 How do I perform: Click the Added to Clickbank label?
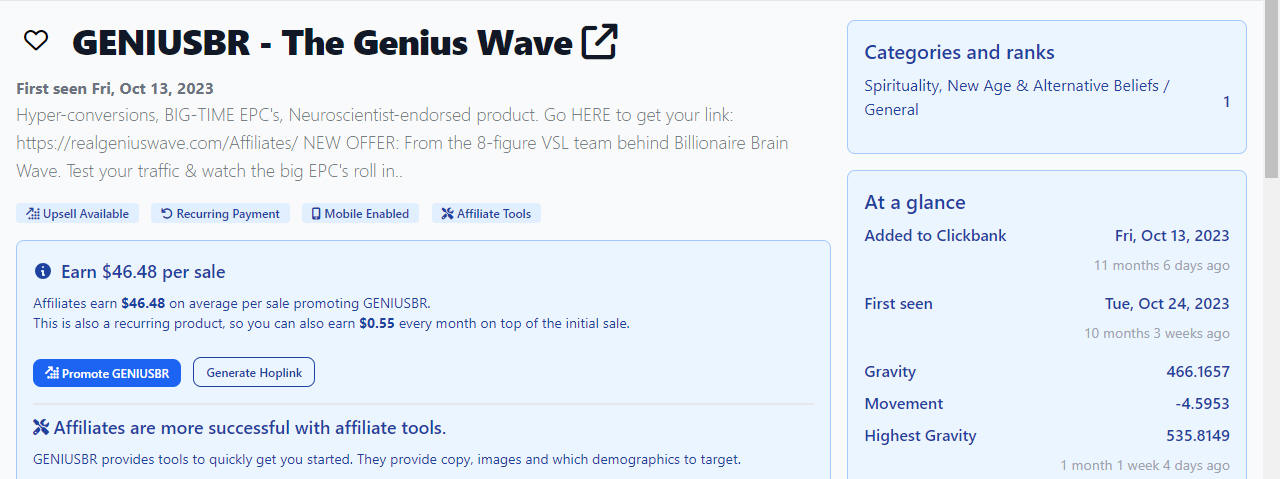[x=935, y=236]
